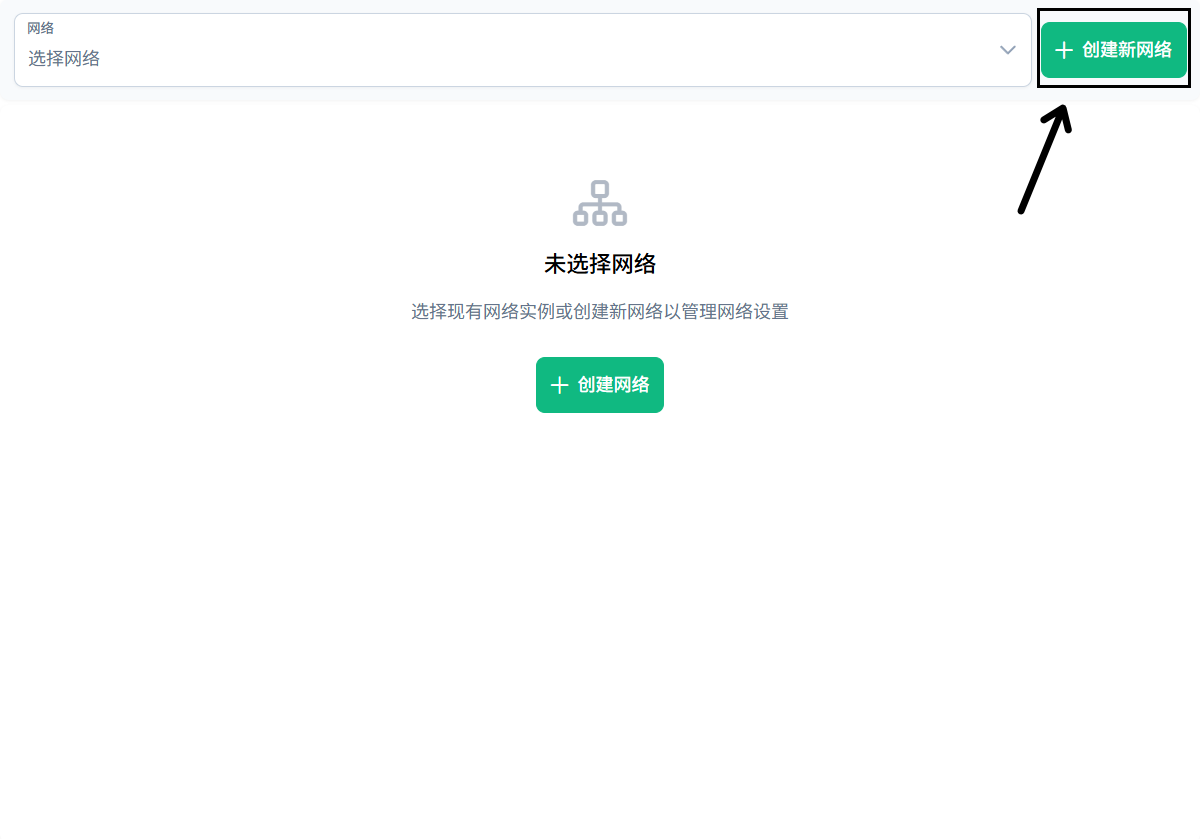This screenshot has height=839, width=1200.
Task: Click the 创建网络 label text in the empty state
Action: pos(613,385)
